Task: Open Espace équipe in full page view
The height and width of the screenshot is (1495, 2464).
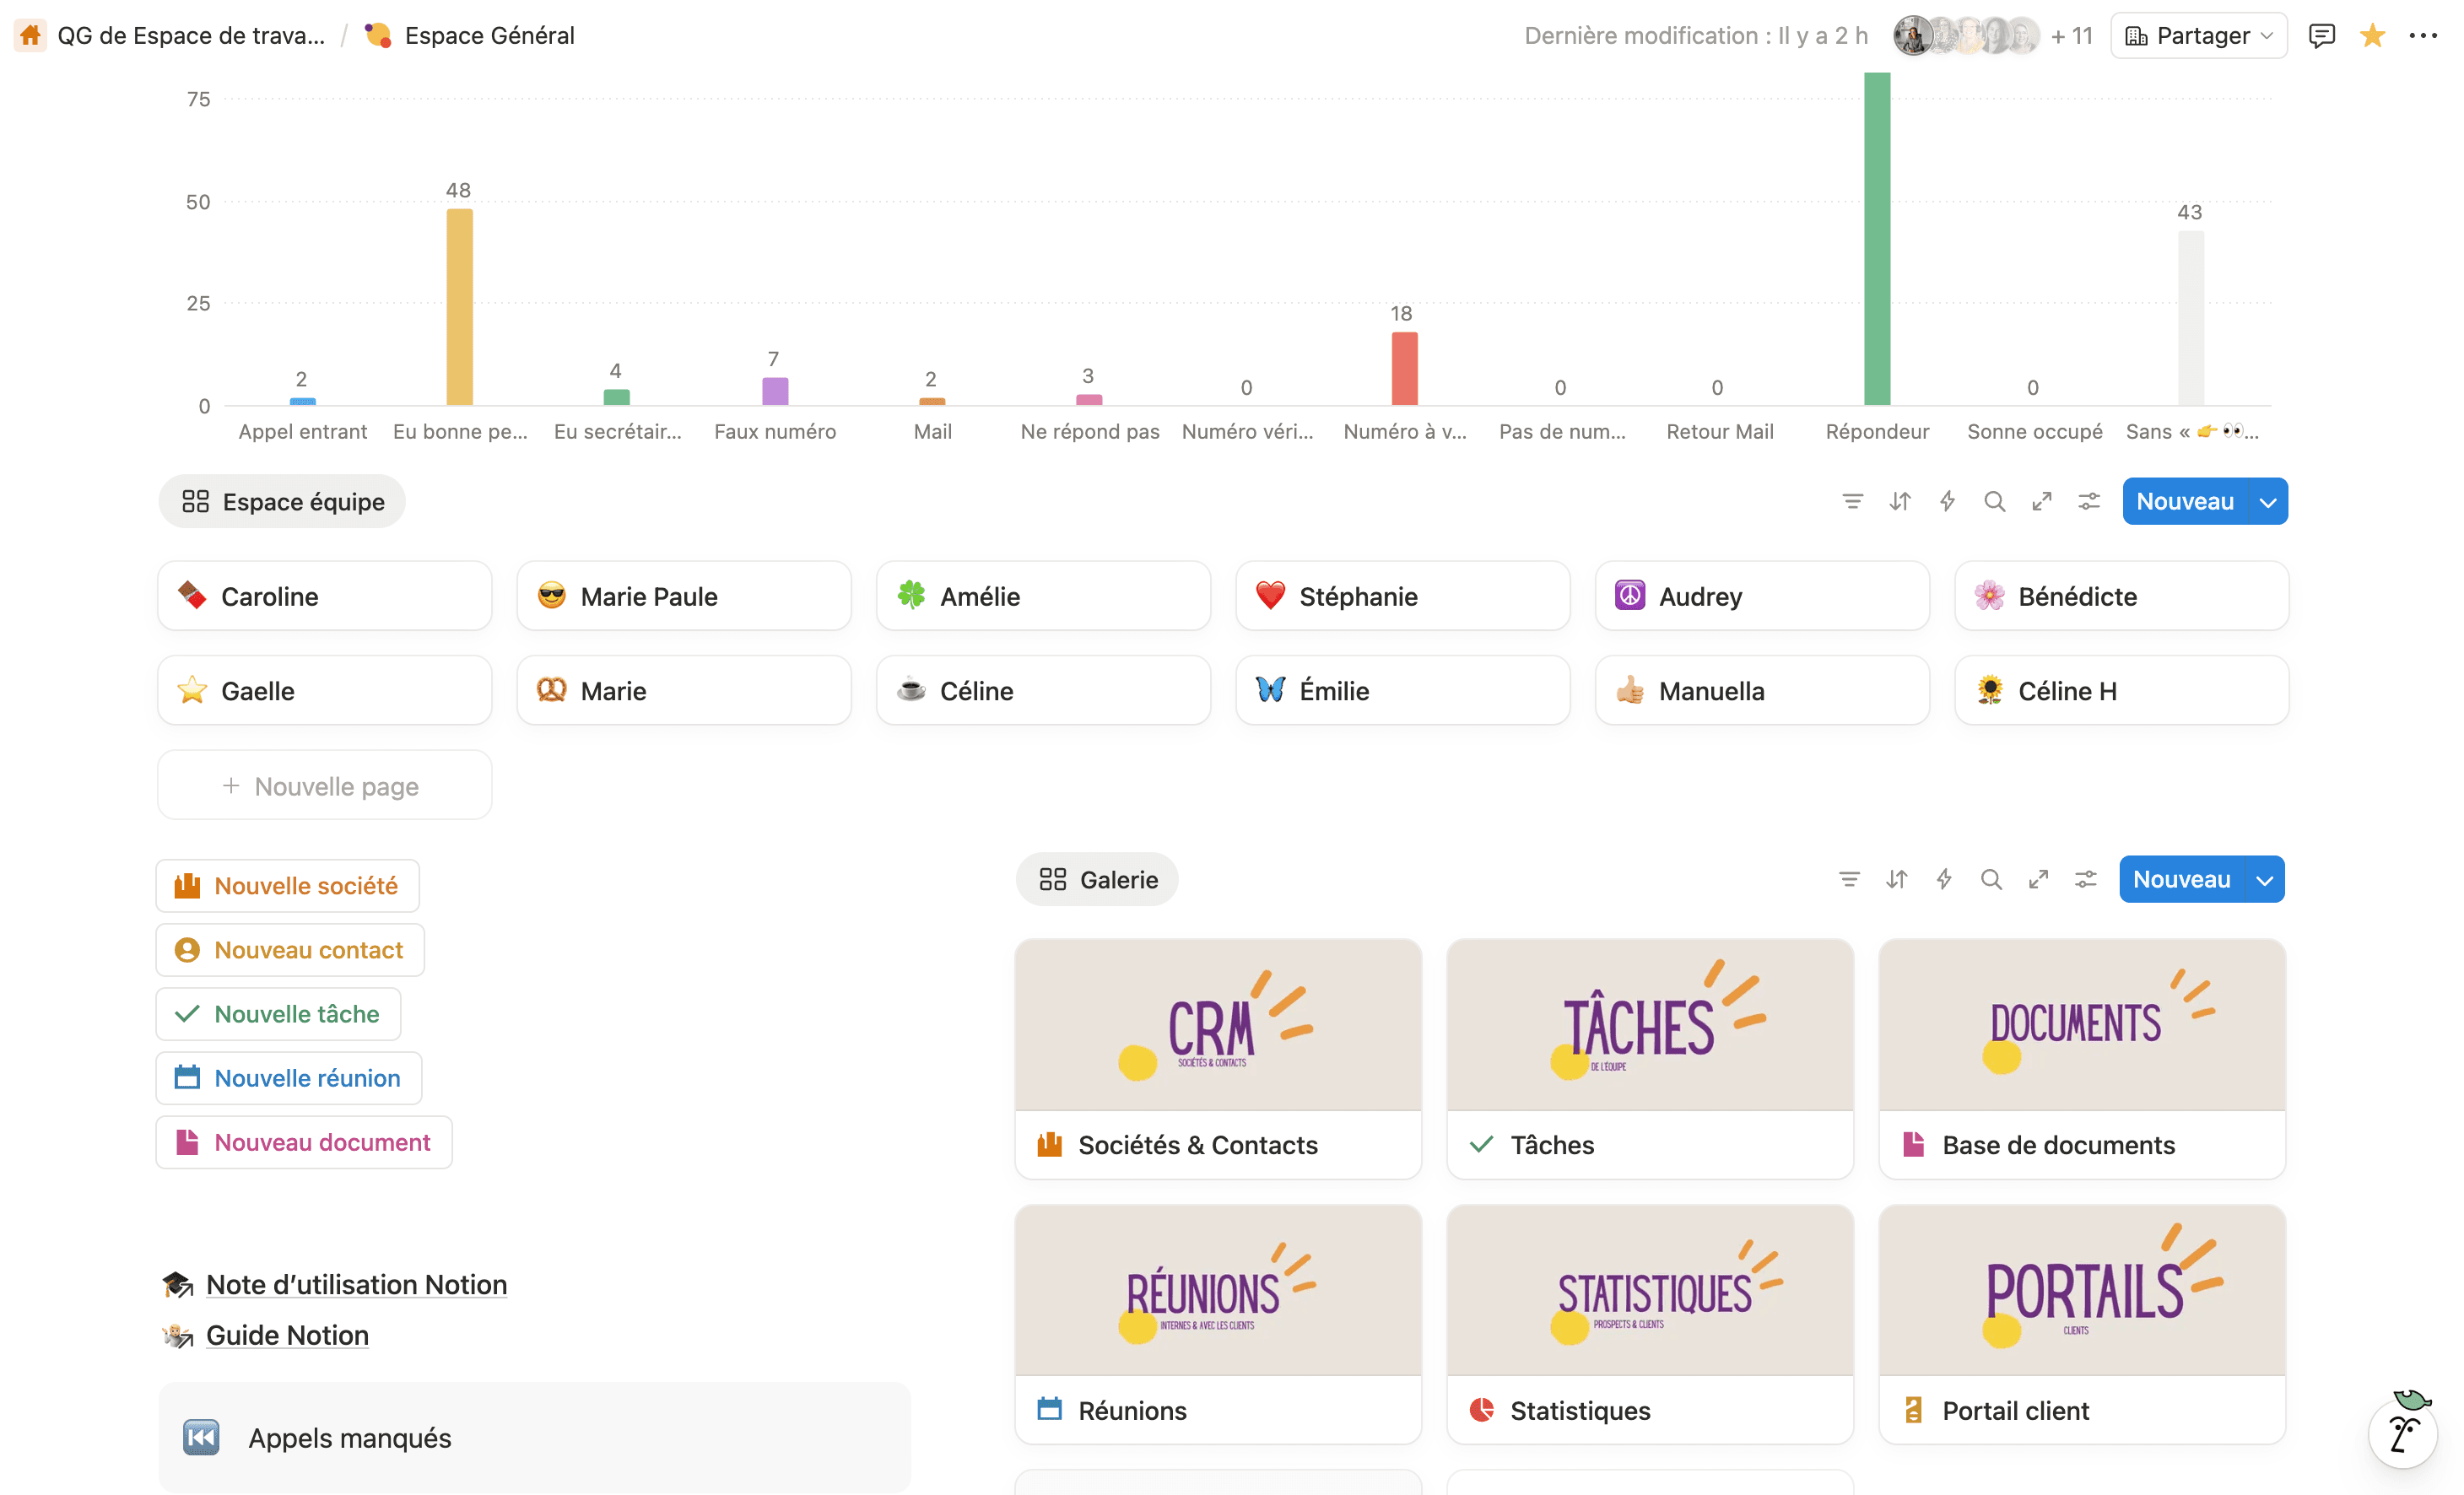Action: click(x=2042, y=501)
